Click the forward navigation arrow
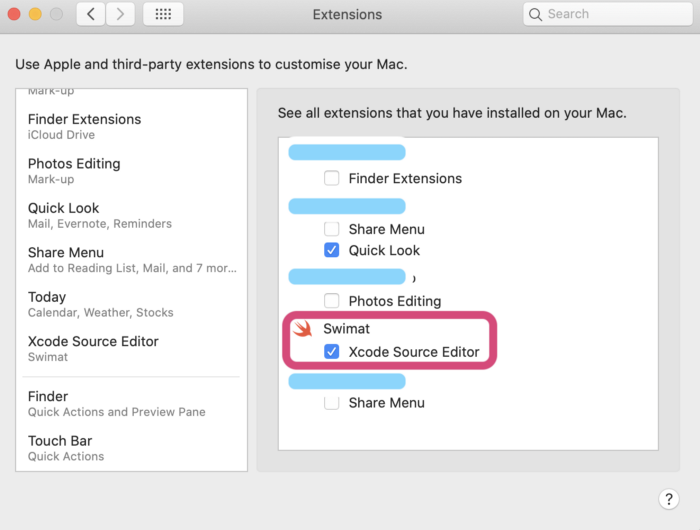Screen dimensions: 700x530 coord(120,14)
